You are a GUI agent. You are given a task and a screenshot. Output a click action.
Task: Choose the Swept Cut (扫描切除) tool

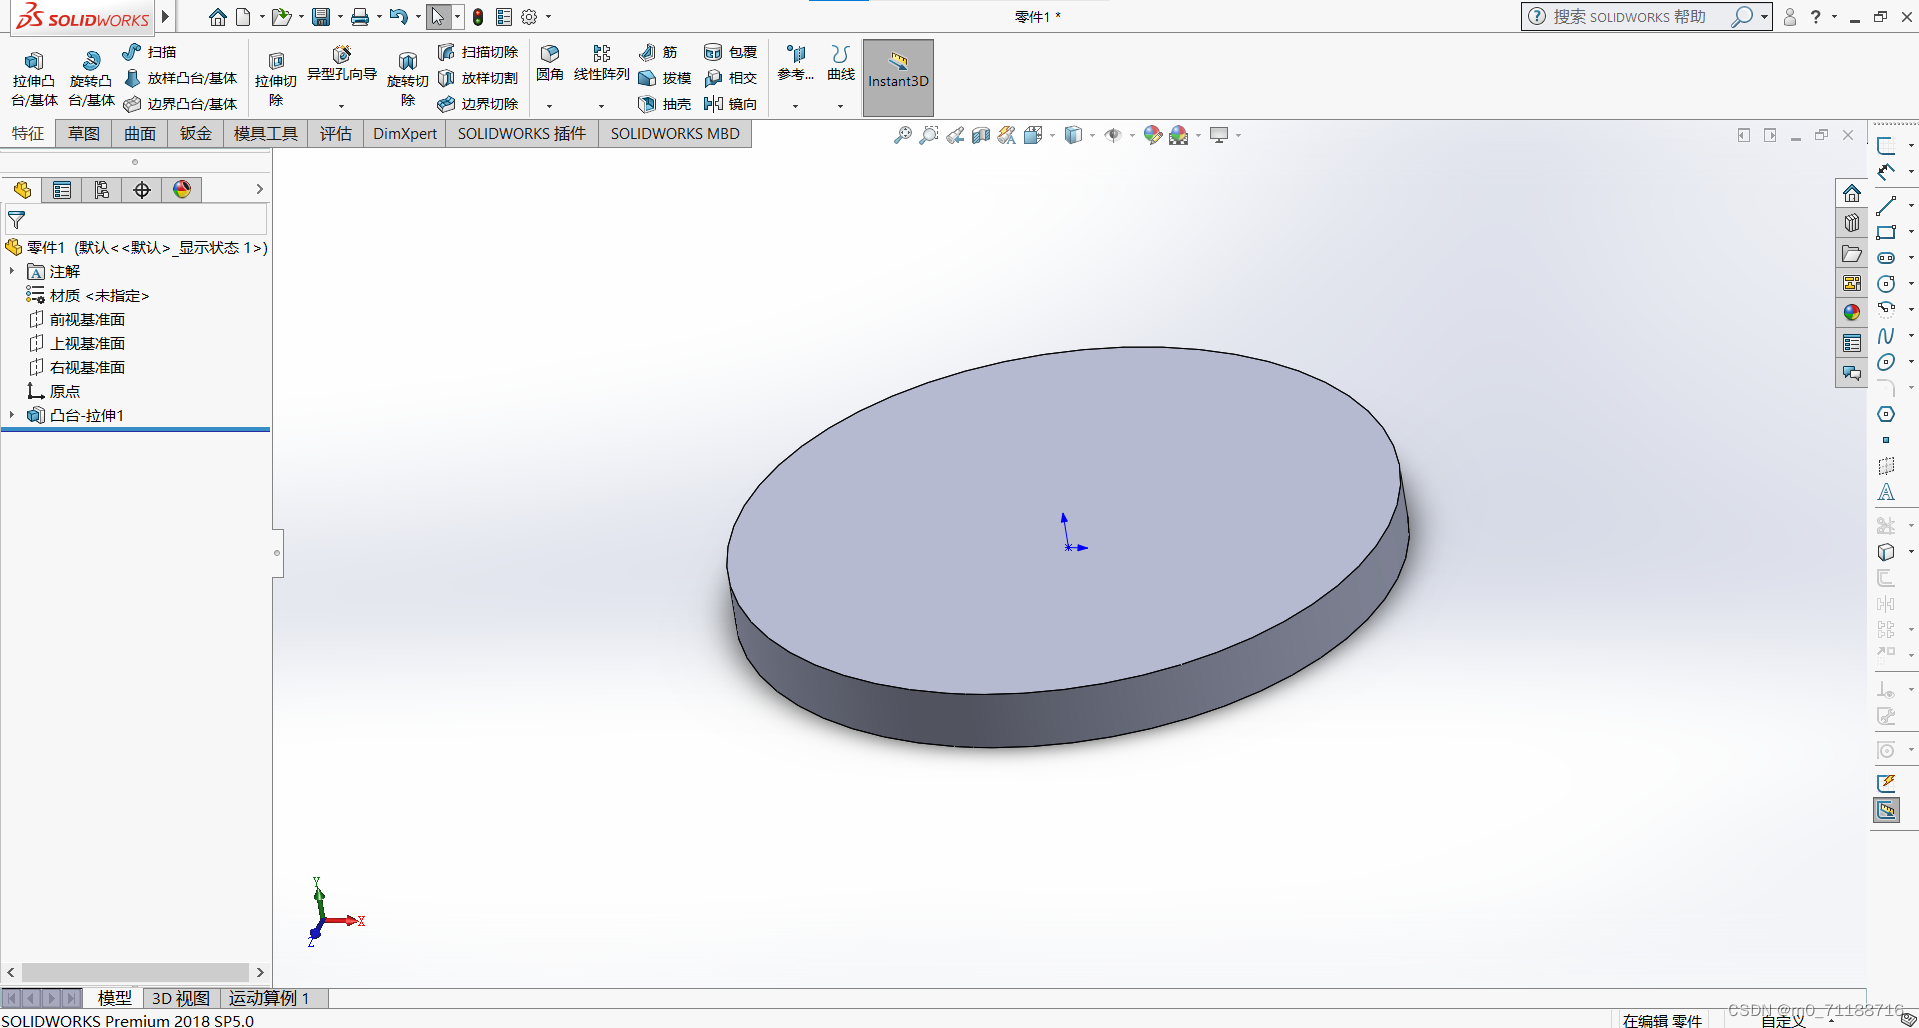[478, 52]
